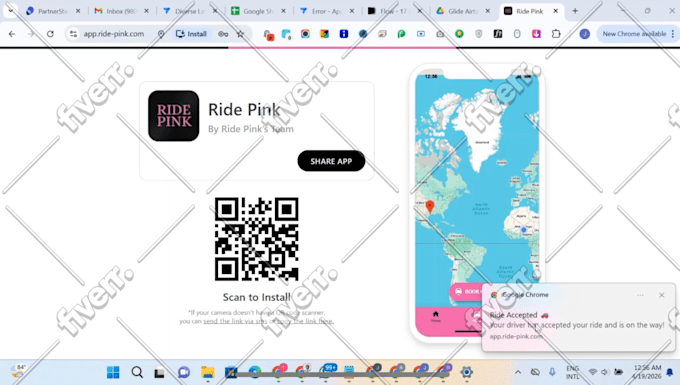Bookmark this page with the star
The height and width of the screenshot is (385, 680).
point(240,34)
